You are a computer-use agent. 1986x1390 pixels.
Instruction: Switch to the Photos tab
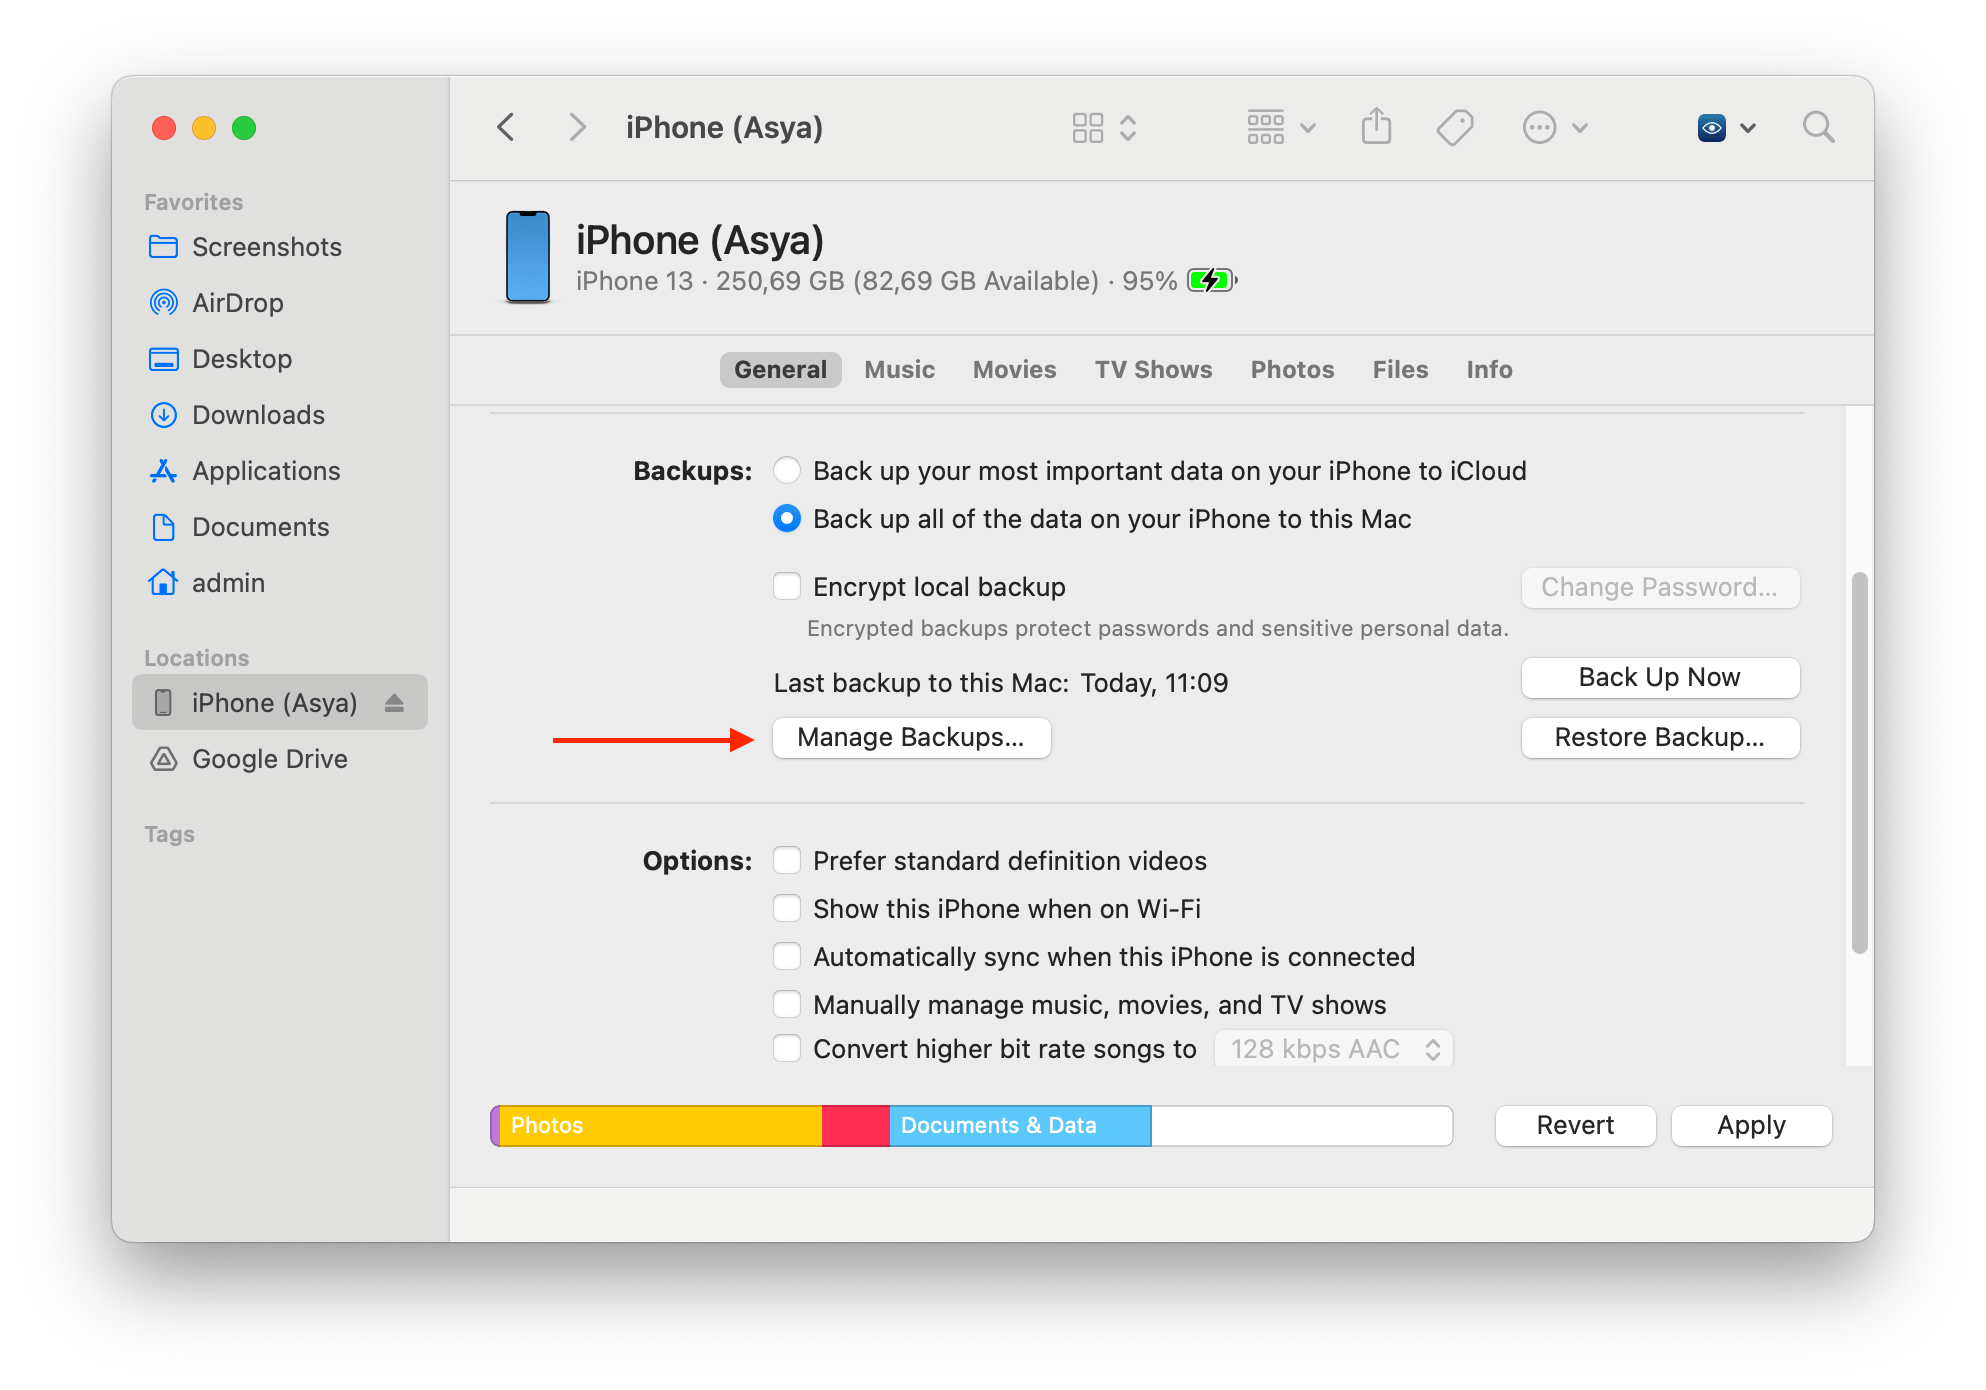[1291, 369]
